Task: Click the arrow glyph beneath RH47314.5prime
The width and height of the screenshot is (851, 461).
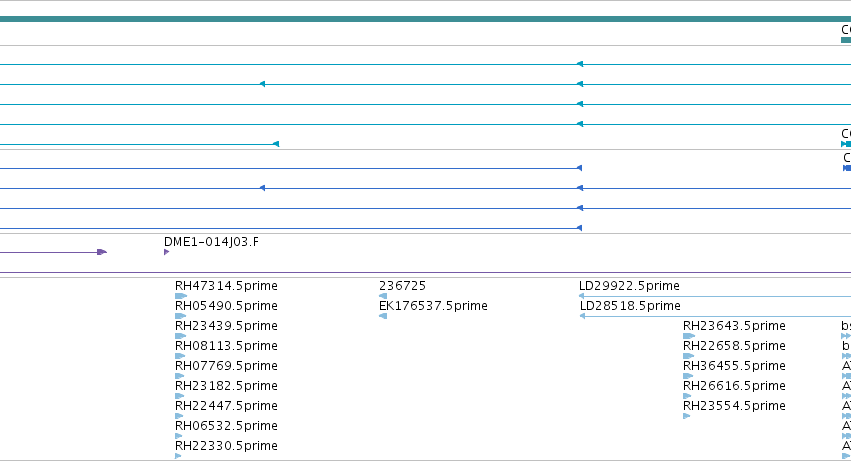Action: 181,296
